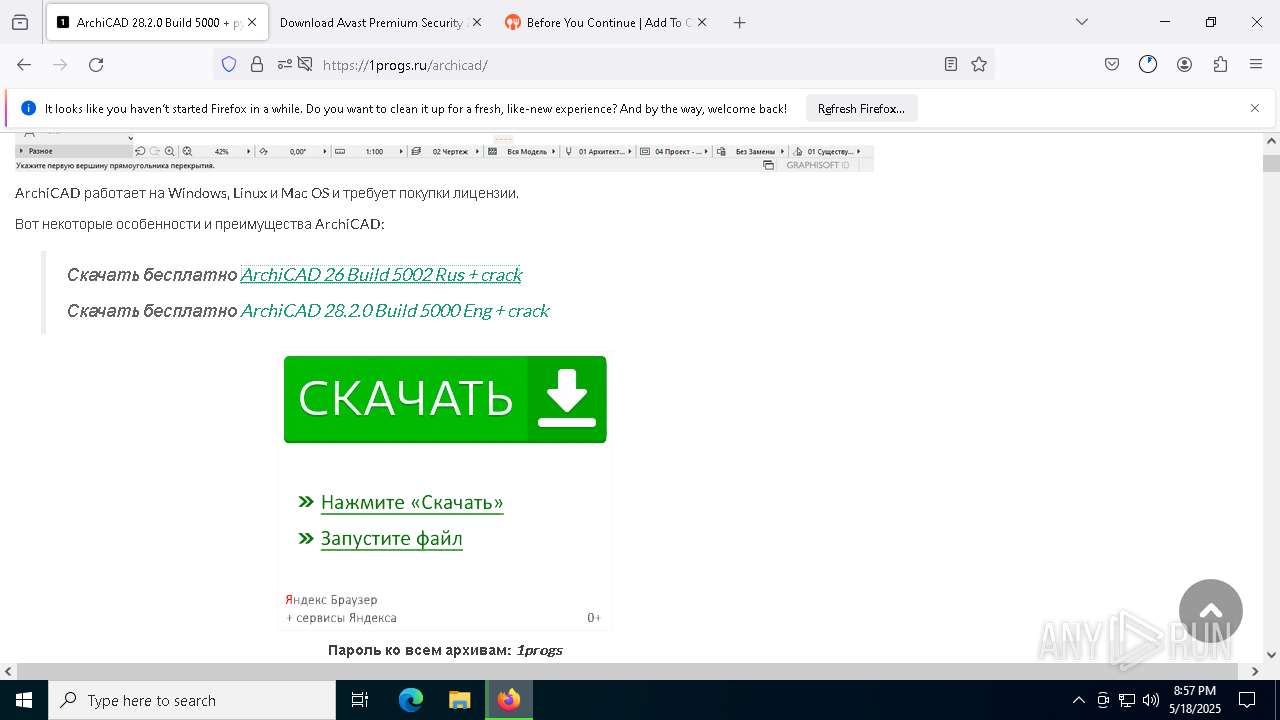Open the Windows Start menu
Image resolution: width=1280 pixels, height=720 pixels.
coord(24,700)
